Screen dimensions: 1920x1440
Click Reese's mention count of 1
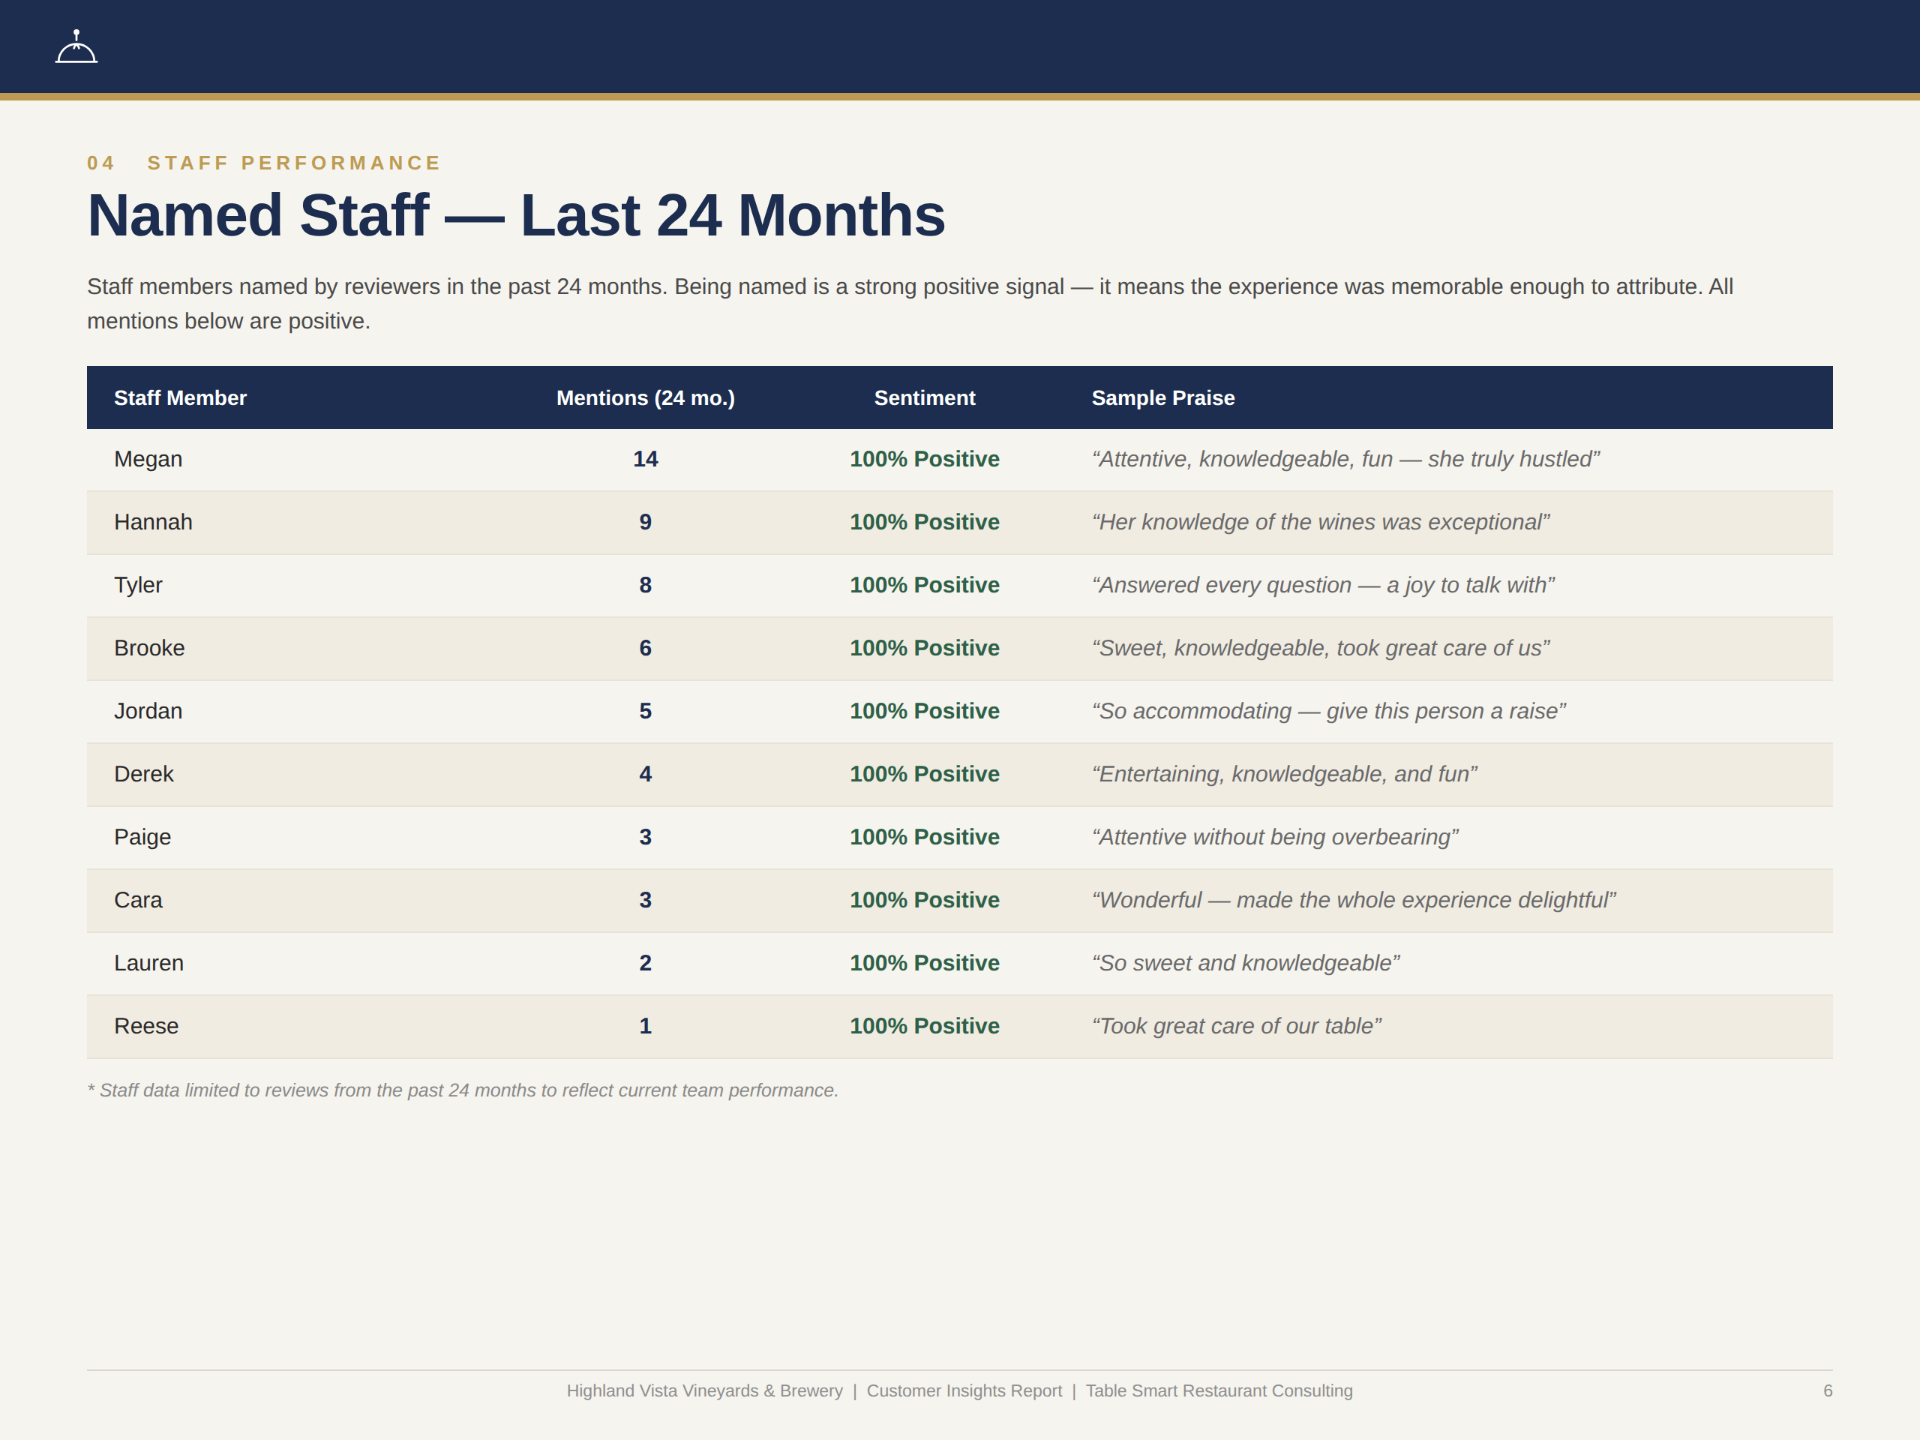point(645,1026)
